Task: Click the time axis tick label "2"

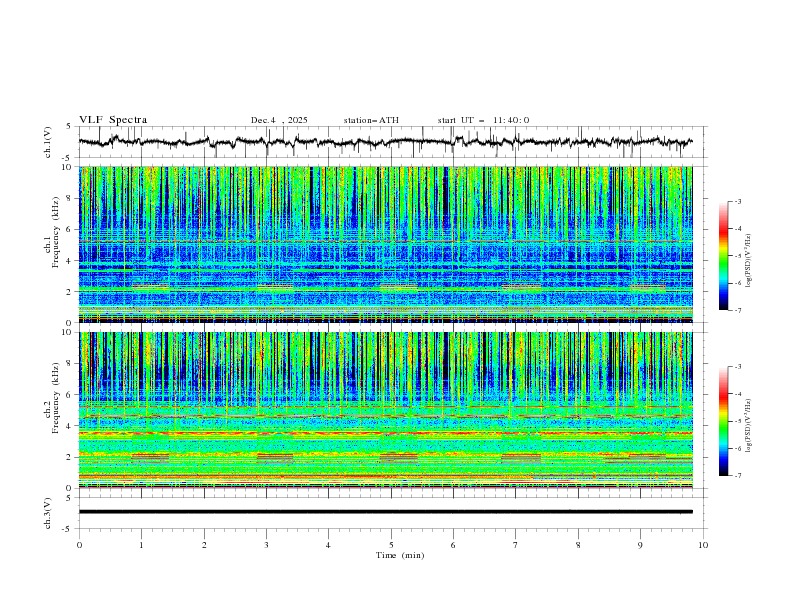Action: point(204,545)
